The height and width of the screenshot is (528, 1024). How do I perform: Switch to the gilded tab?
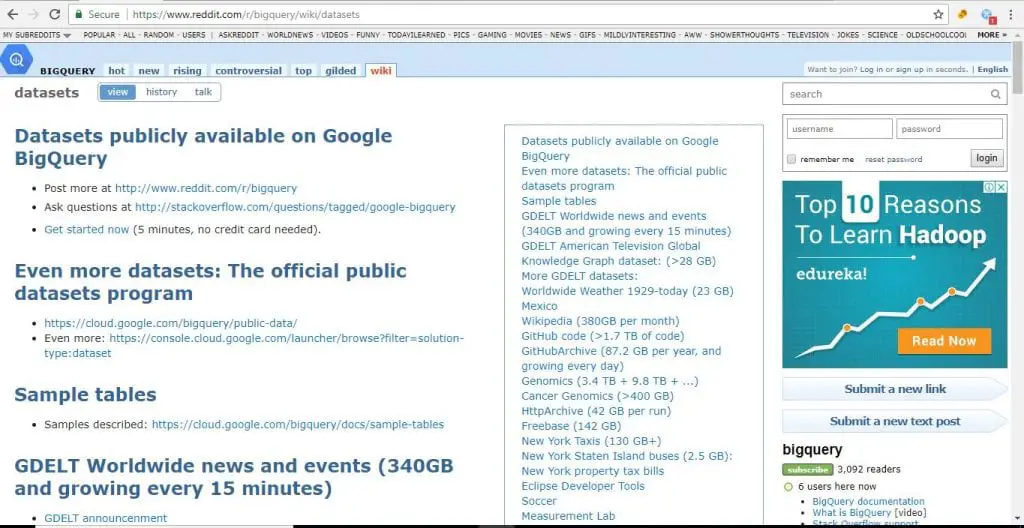(x=340, y=71)
